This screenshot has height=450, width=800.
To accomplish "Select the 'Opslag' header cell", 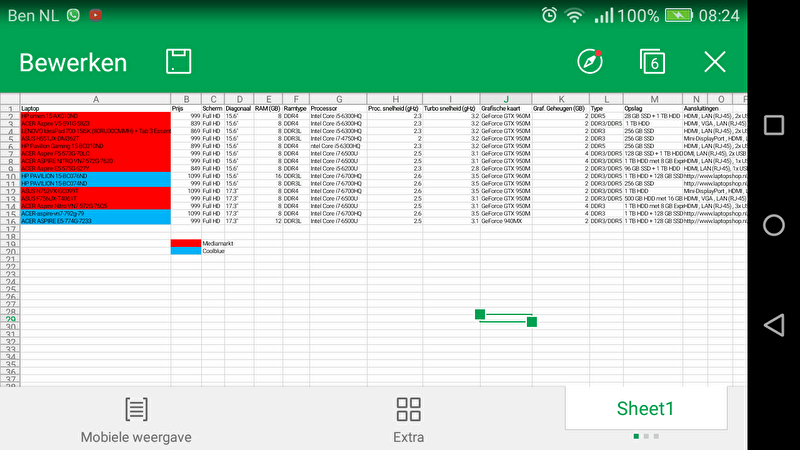I will click(x=653, y=108).
